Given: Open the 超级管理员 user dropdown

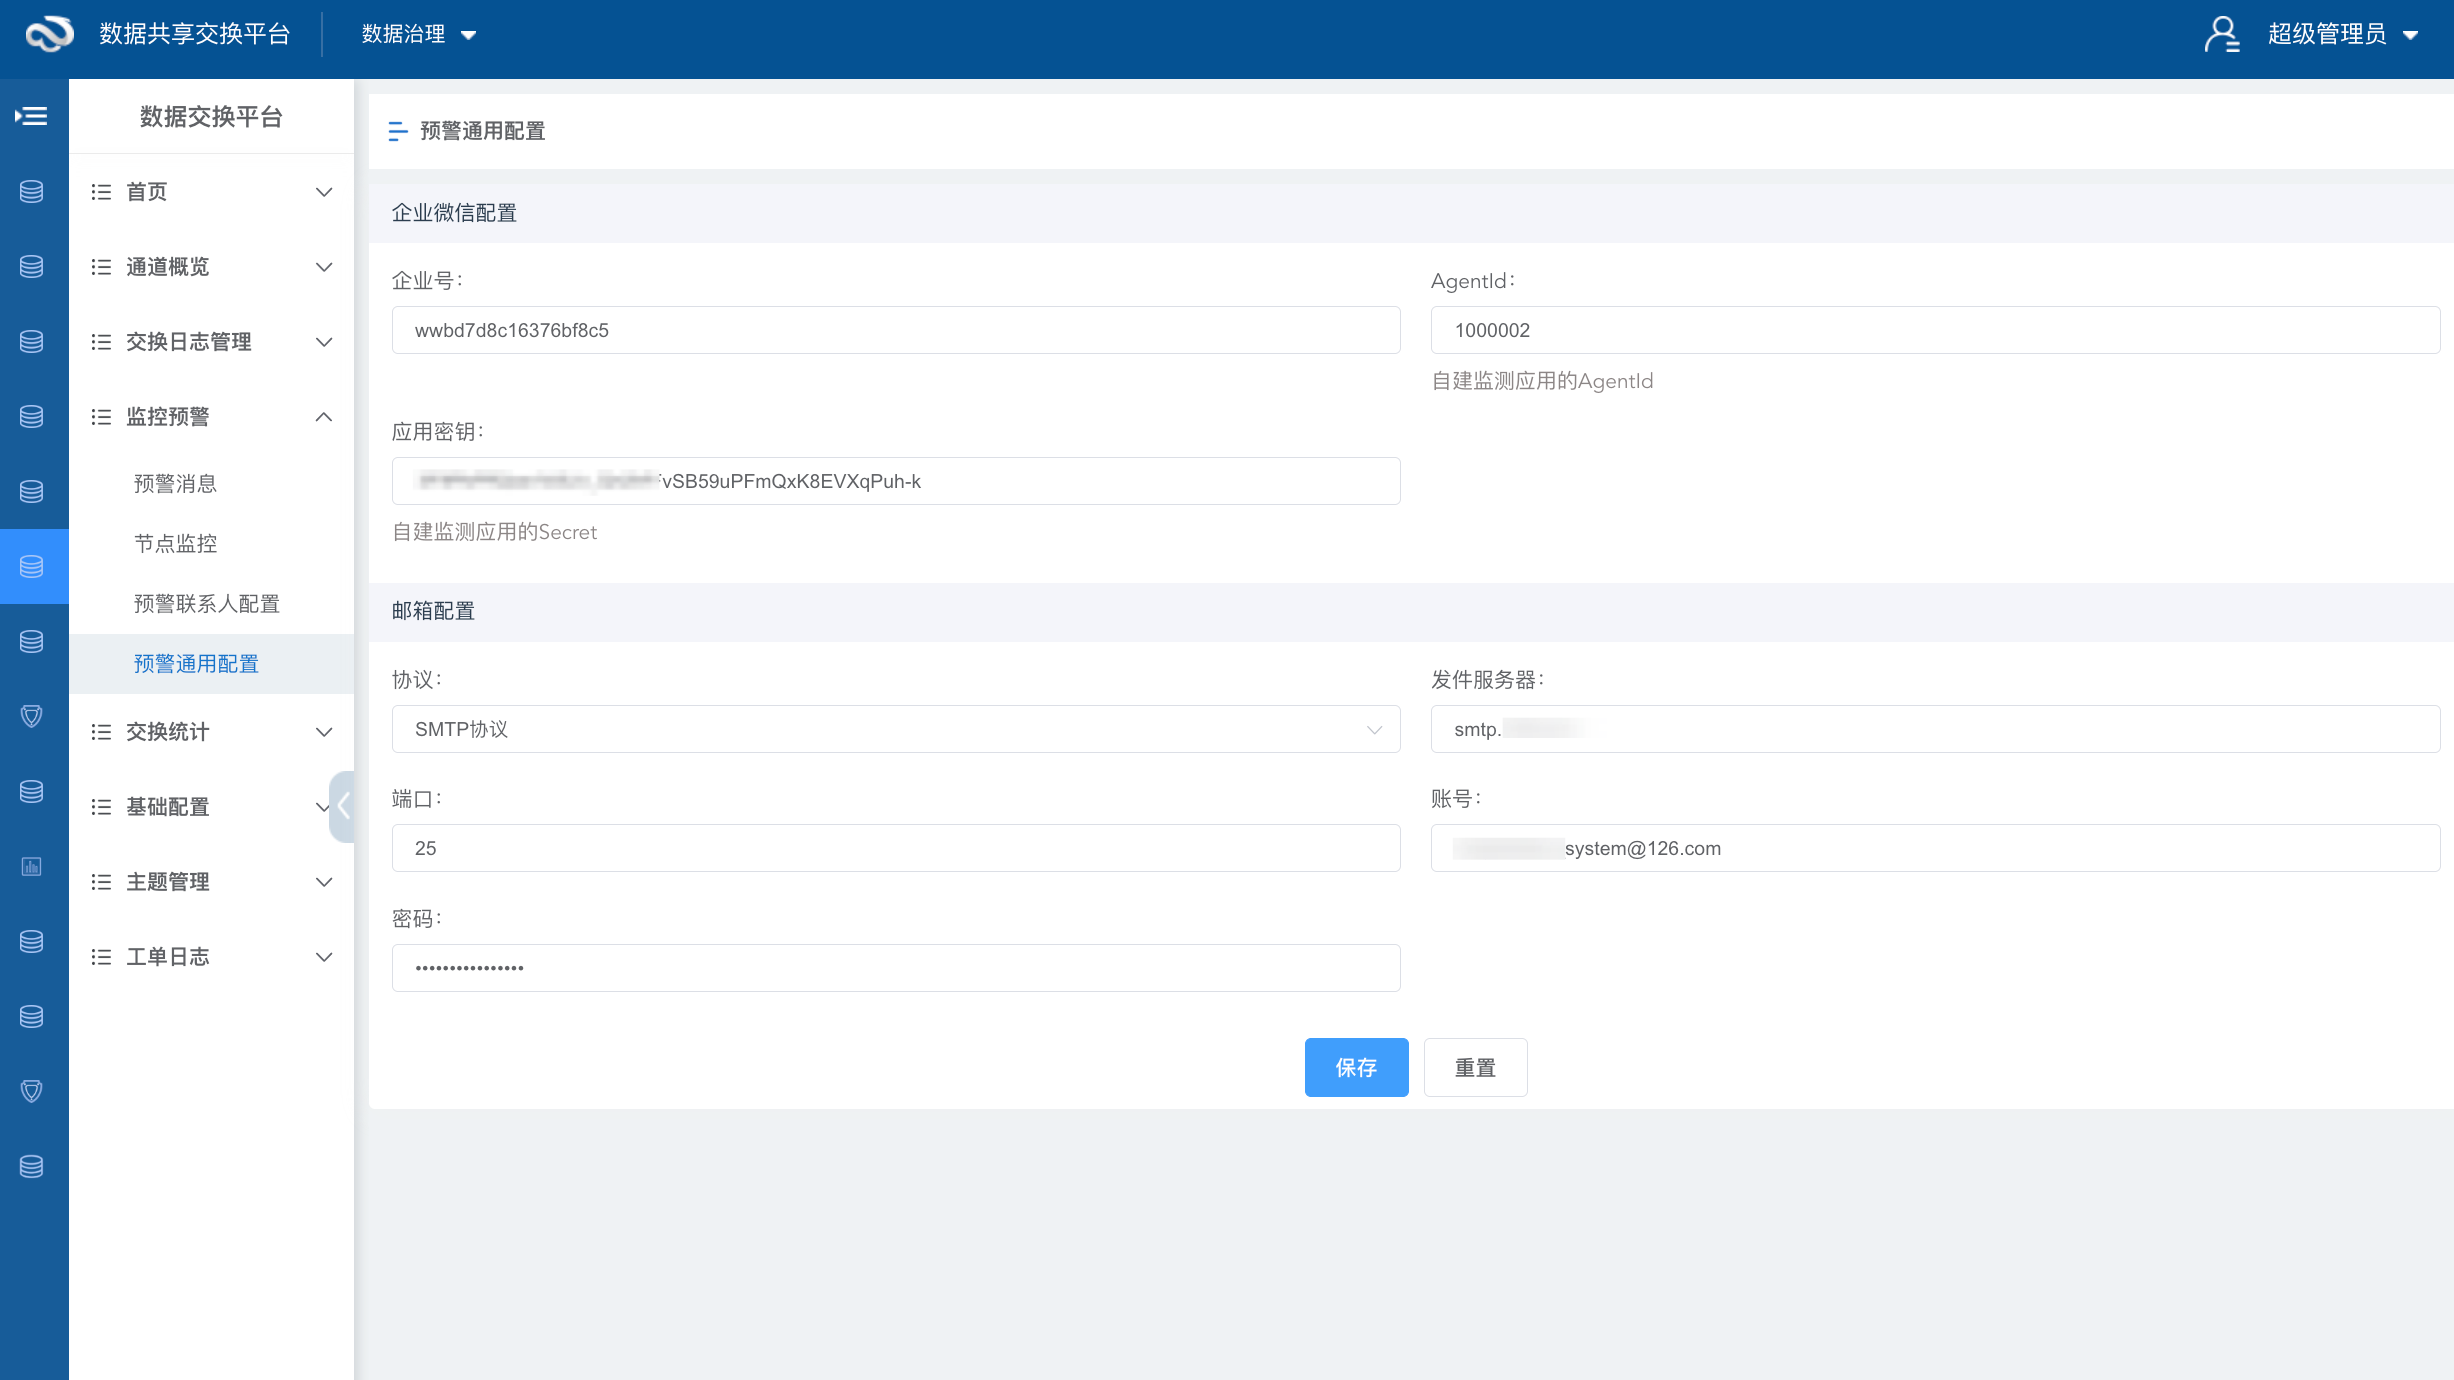Looking at the screenshot, I should [x=2342, y=34].
